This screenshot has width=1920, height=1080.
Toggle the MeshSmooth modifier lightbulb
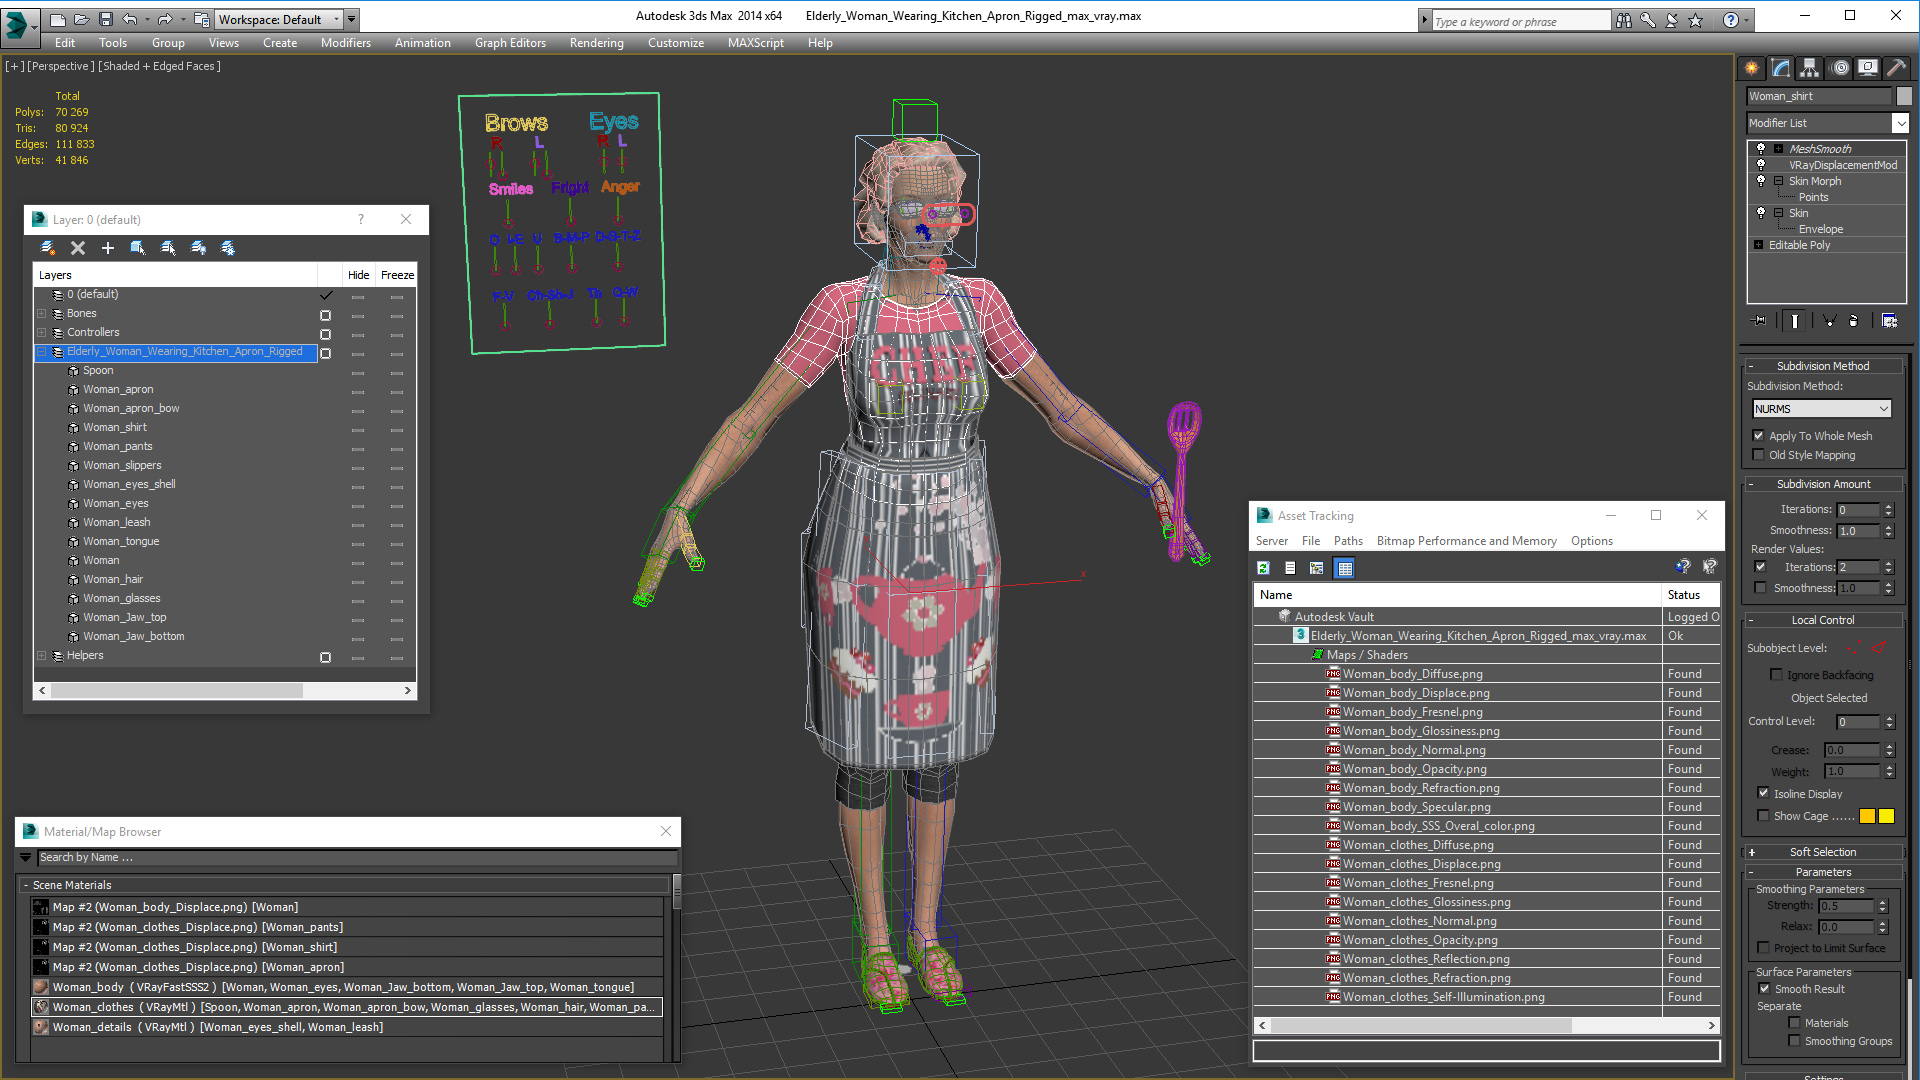(1761, 149)
